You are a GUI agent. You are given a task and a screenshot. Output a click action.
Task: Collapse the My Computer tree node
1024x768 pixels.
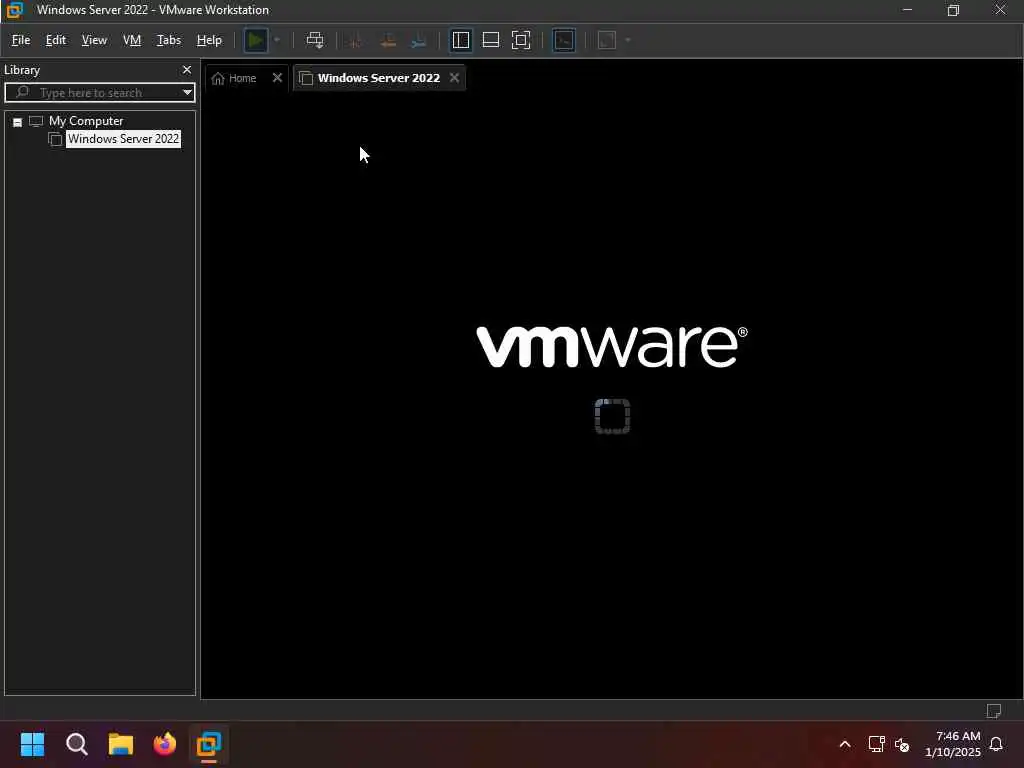point(18,122)
